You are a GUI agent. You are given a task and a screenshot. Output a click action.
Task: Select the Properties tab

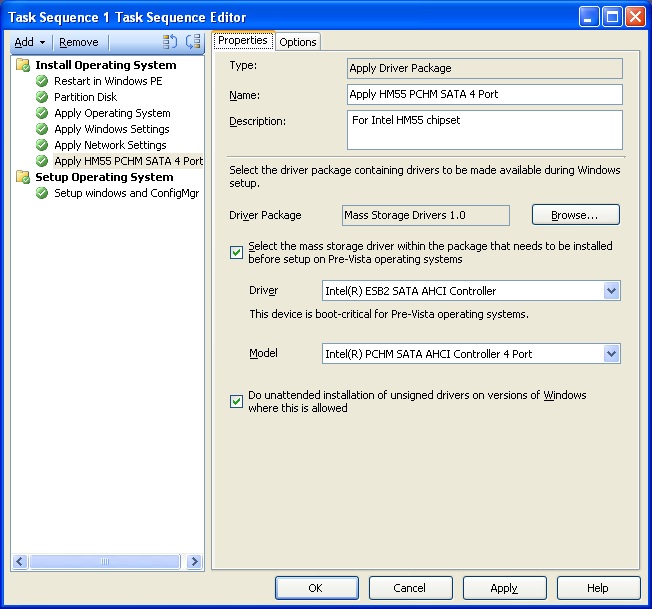click(x=243, y=40)
